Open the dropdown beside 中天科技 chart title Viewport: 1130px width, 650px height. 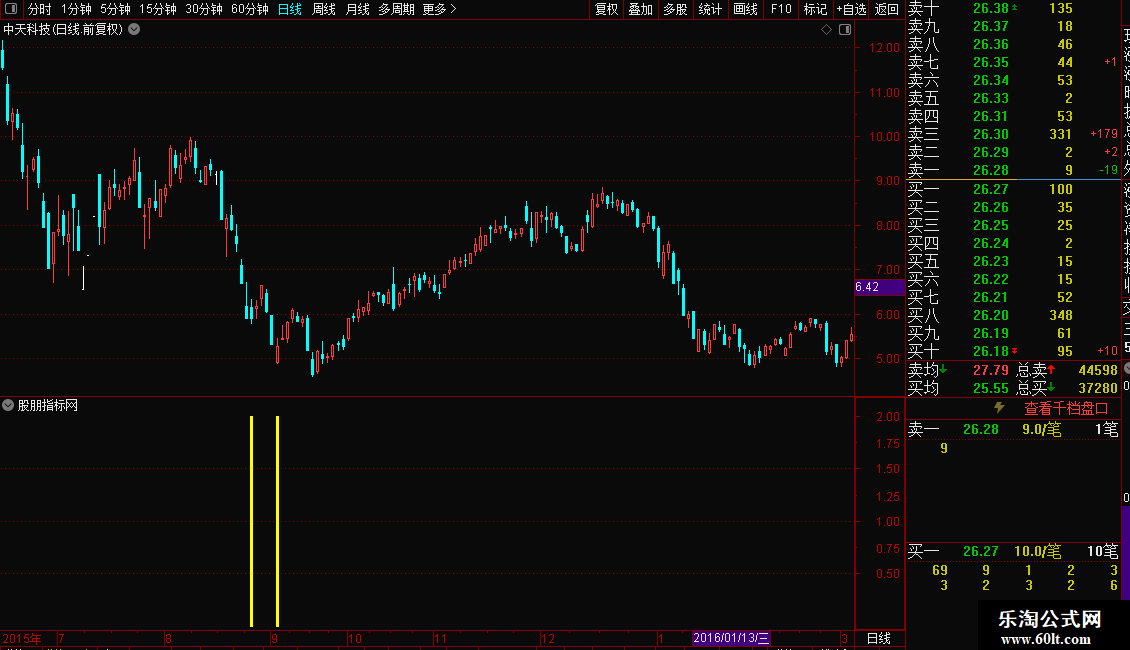[134, 30]
